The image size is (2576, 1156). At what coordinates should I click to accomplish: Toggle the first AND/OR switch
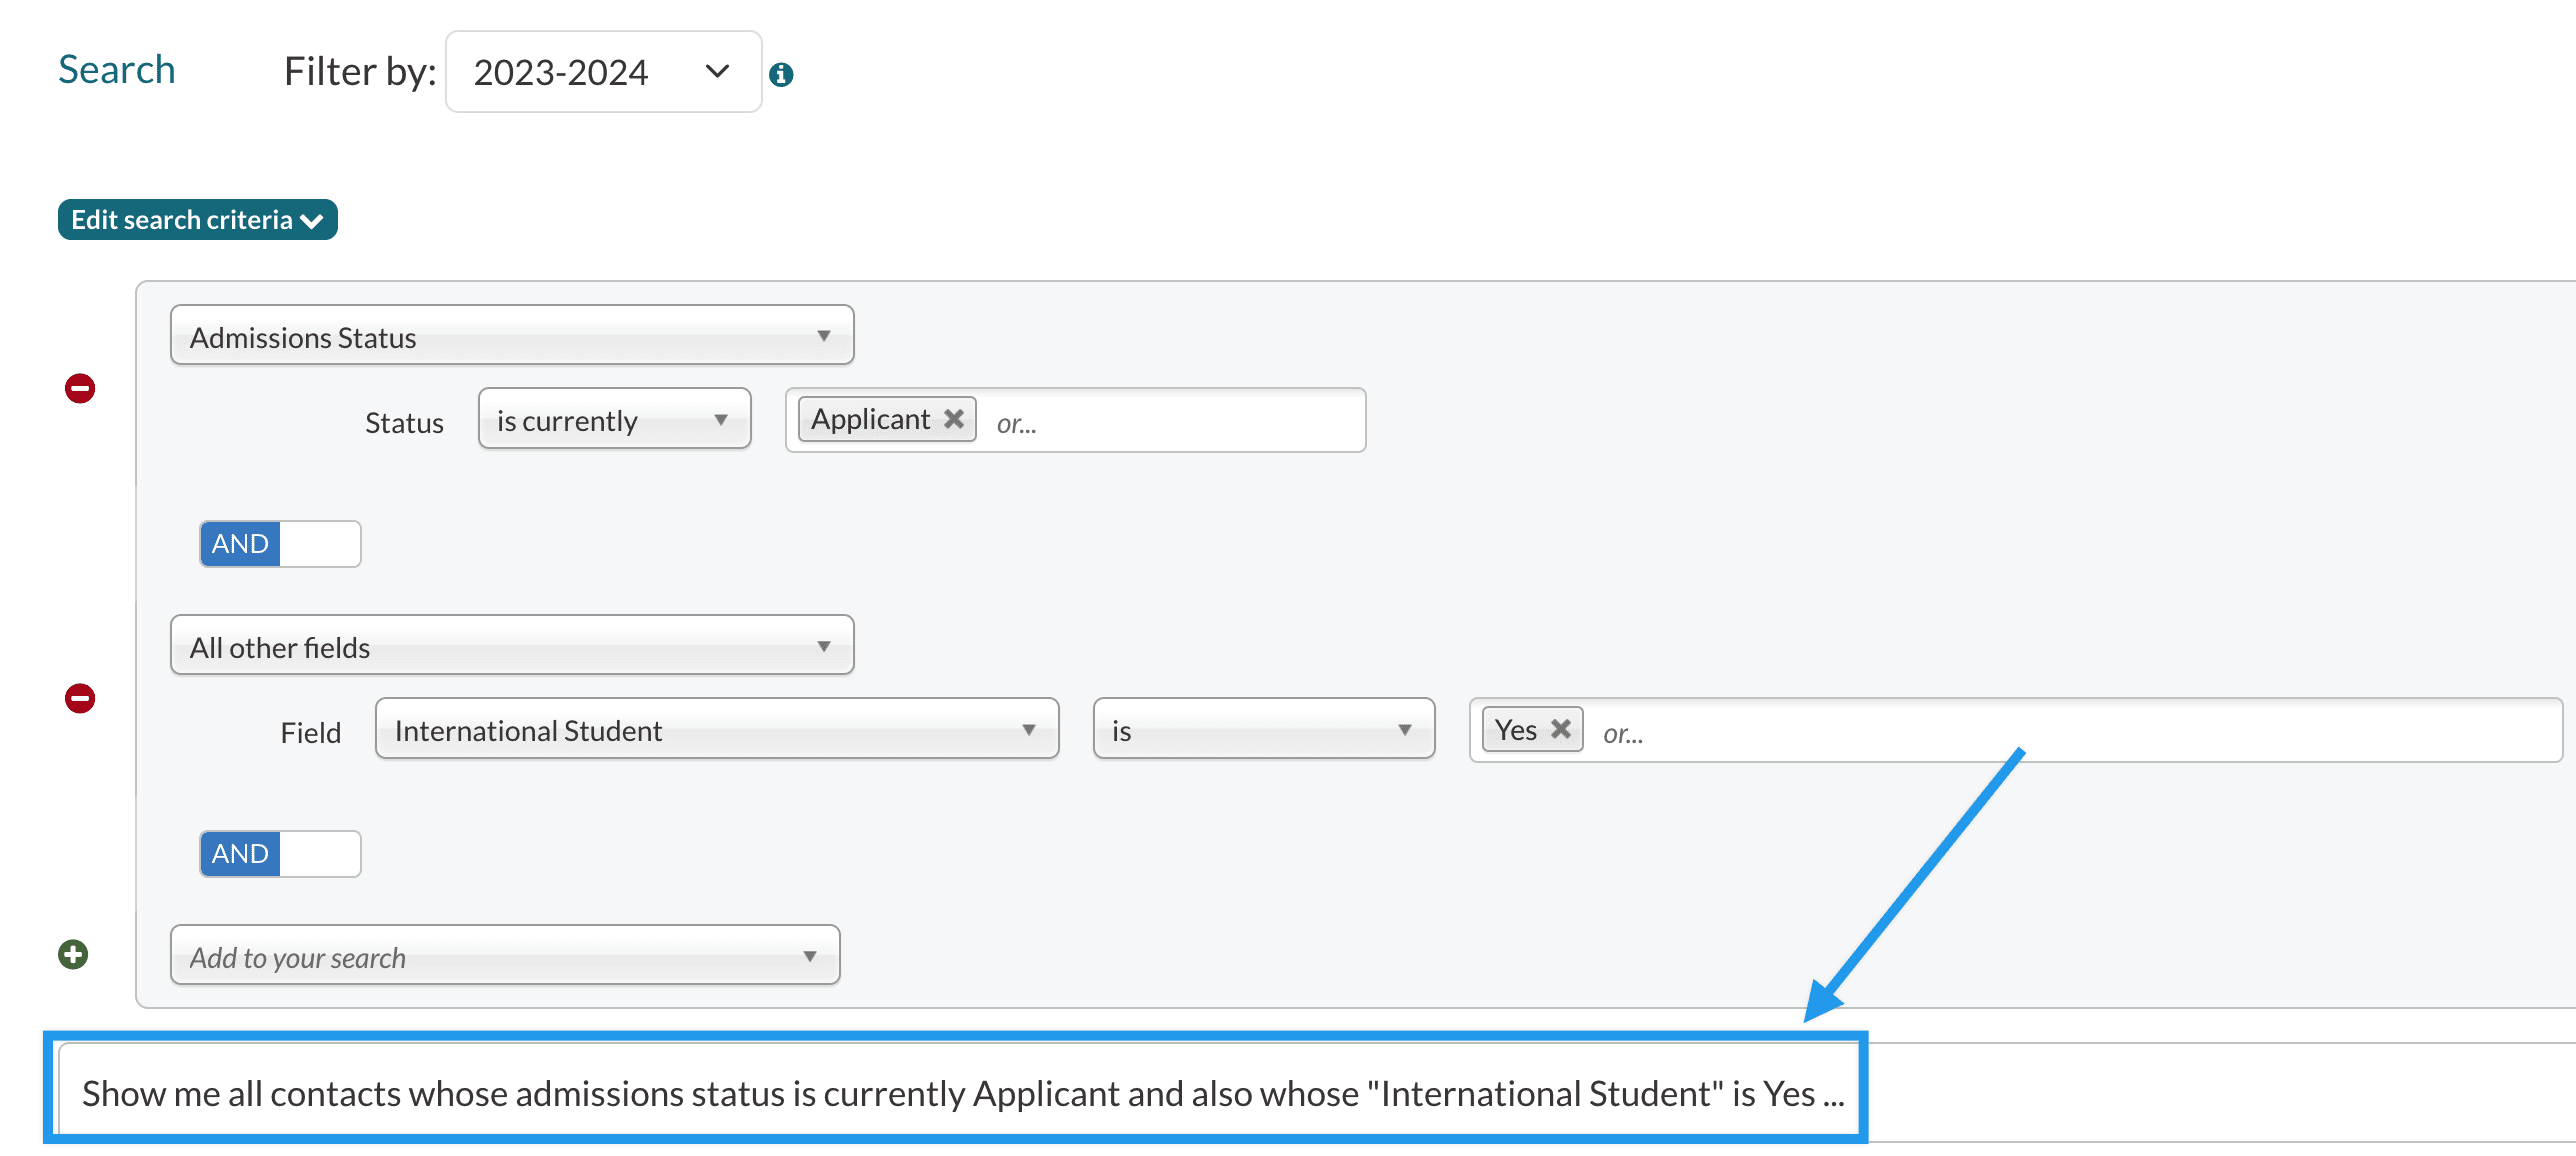point(280,544)
